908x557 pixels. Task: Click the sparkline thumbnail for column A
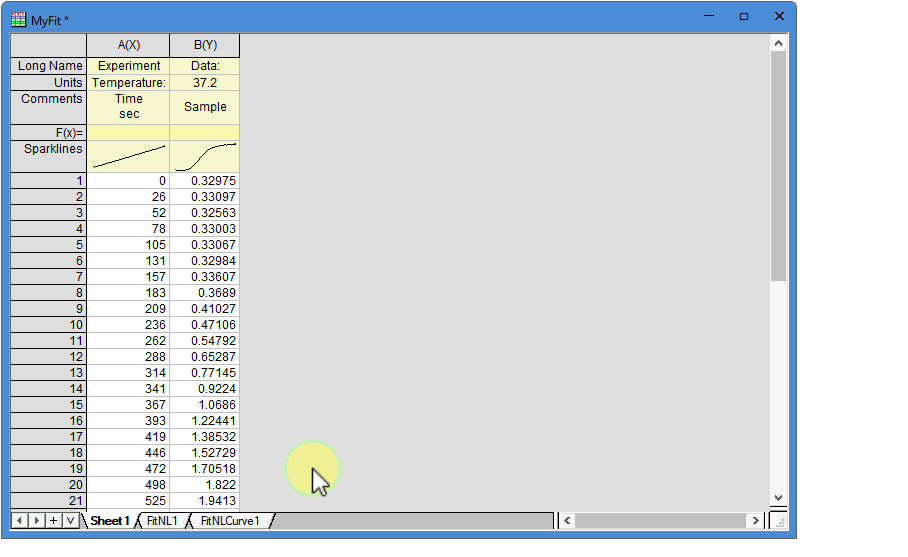[128, 156]
